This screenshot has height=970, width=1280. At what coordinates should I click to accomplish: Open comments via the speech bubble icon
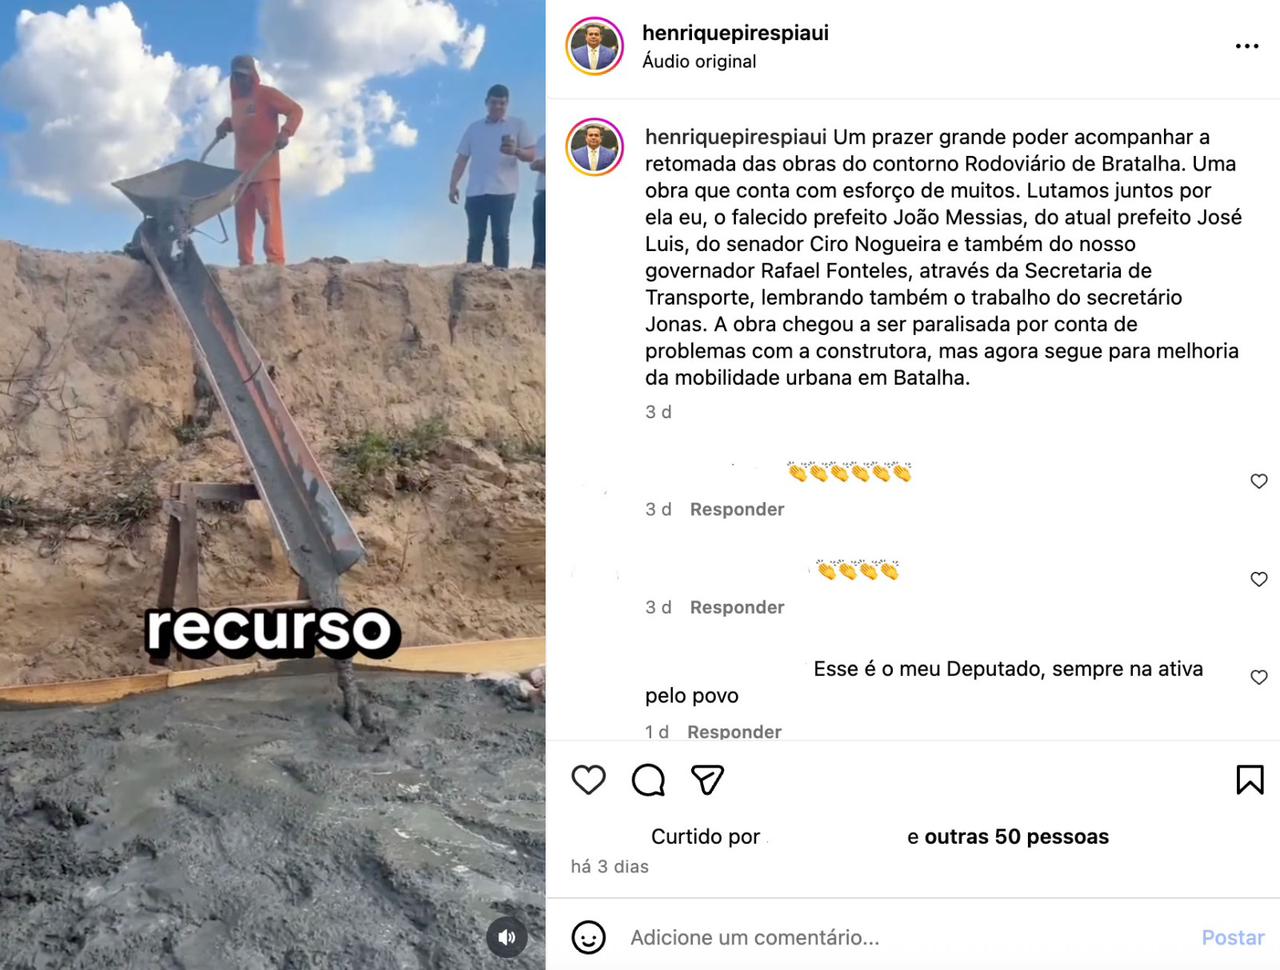[x=648, y=779]
